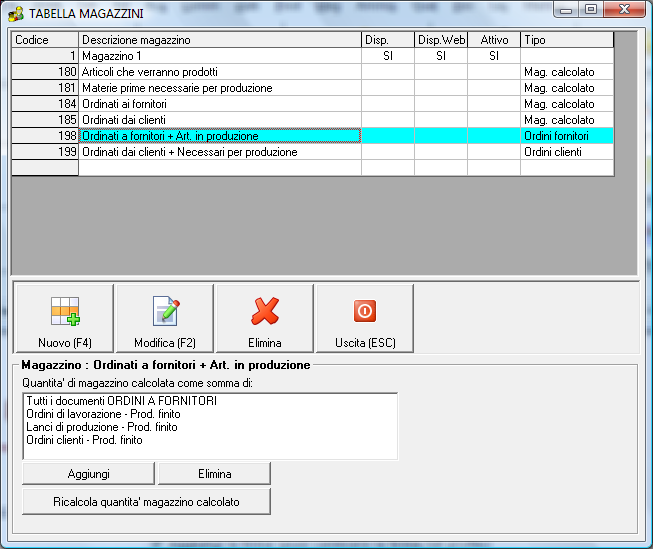Click the TABELLA MAGAZZINI title bar icon
The width and height of the screenshot is (653, 549).
point(16,14)
